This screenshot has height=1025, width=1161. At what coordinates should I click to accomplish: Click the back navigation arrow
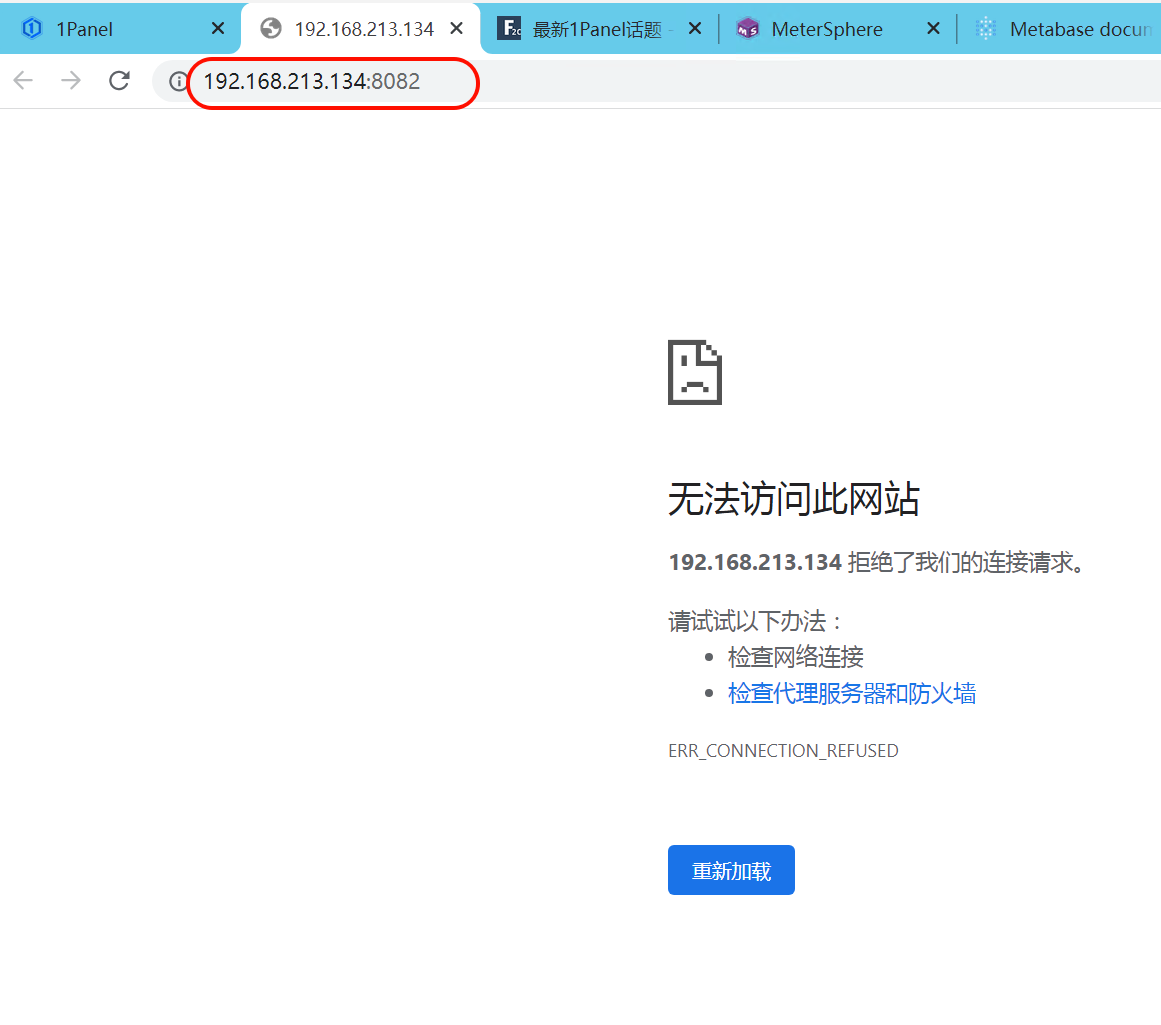(x=23, y=81)
